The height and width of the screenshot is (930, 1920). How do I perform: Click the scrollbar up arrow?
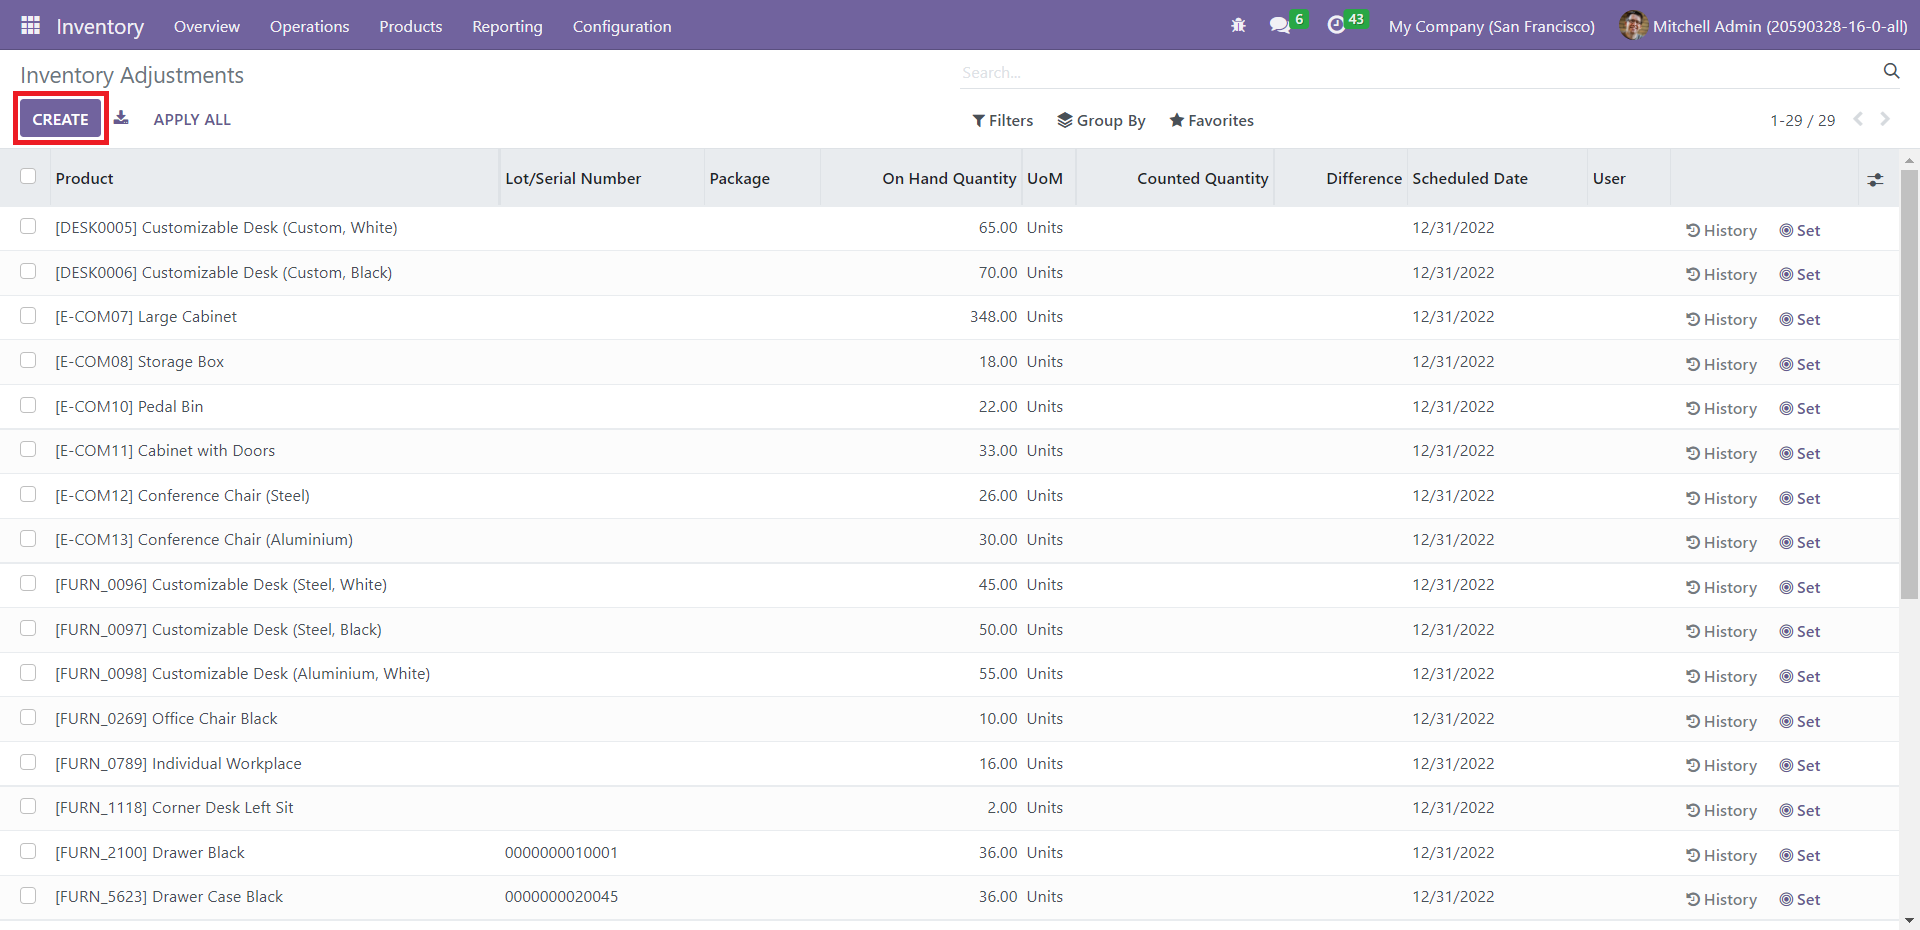[x=1909, y=160]
